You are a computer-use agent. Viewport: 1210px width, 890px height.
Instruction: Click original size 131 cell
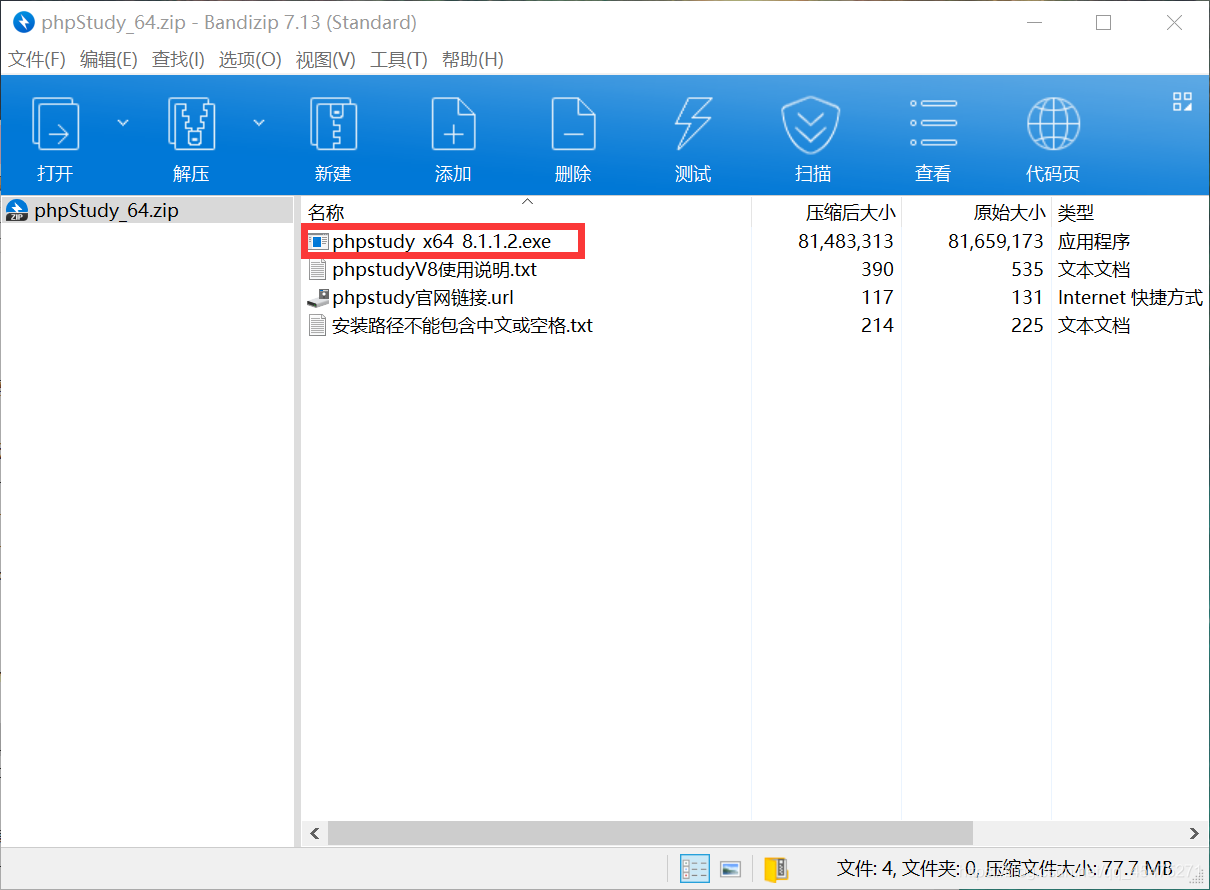1027,297
